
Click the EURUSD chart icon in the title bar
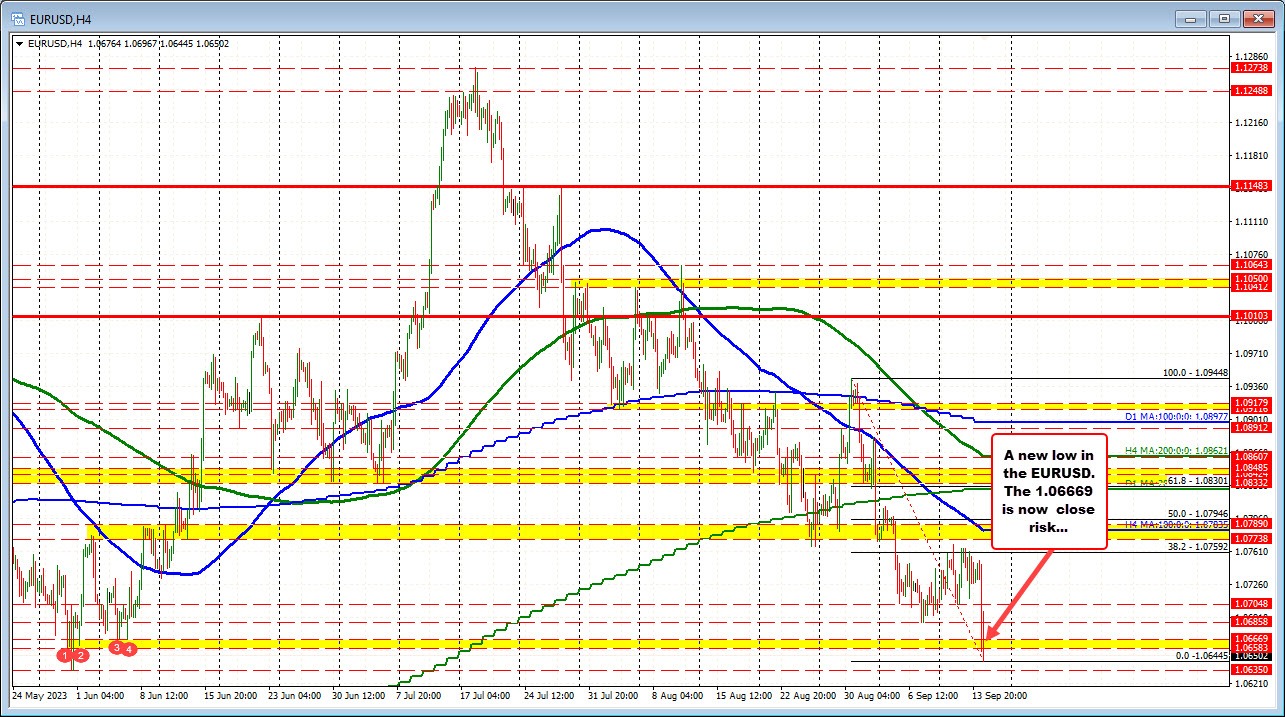[x=16, y=17]
